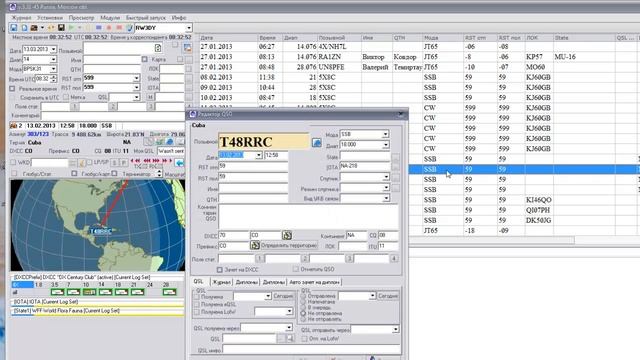Toggle the LP/SP checkbox
This screenshot has height=360, width=640.
pyautogui.click(x=89, y=162)
